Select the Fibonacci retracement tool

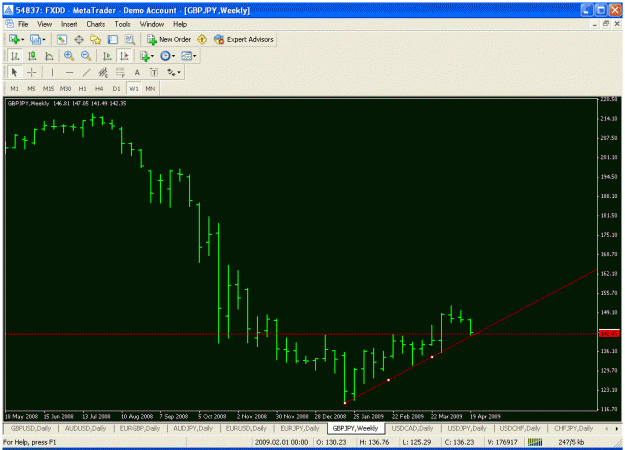(120, 72)
